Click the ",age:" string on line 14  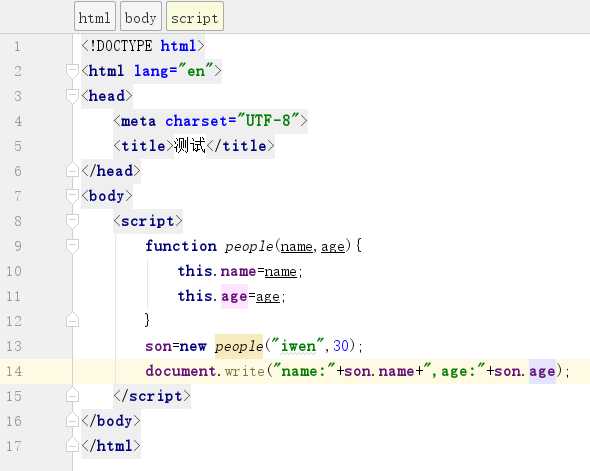coord(455,371)
